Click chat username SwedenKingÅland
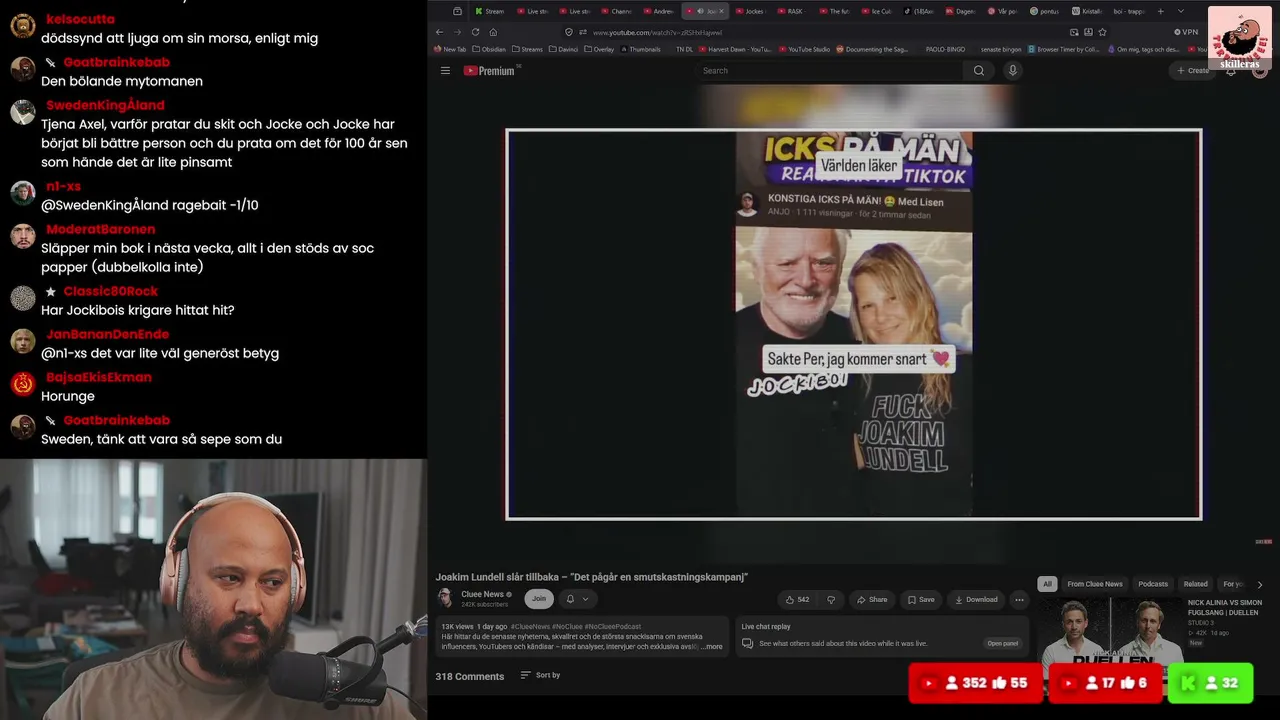Screen dimensions: 1280x720 [105, 105]
